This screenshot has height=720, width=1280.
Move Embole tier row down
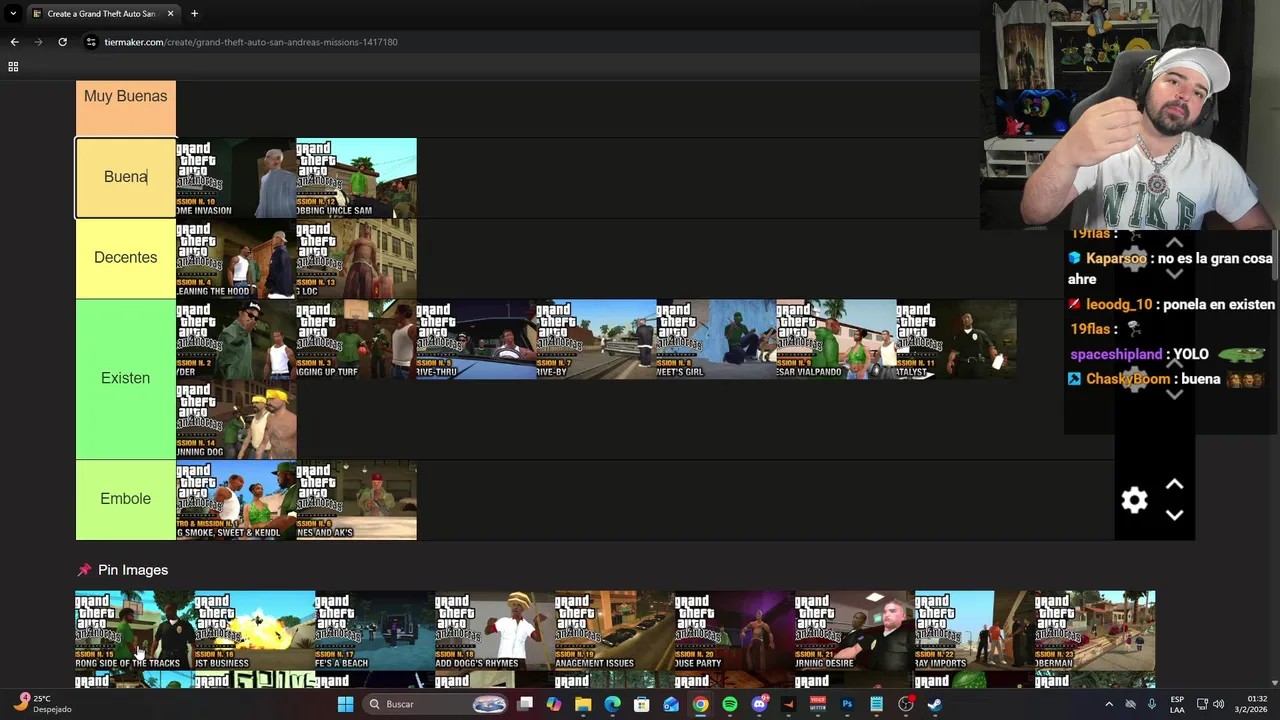[1175, 515]
